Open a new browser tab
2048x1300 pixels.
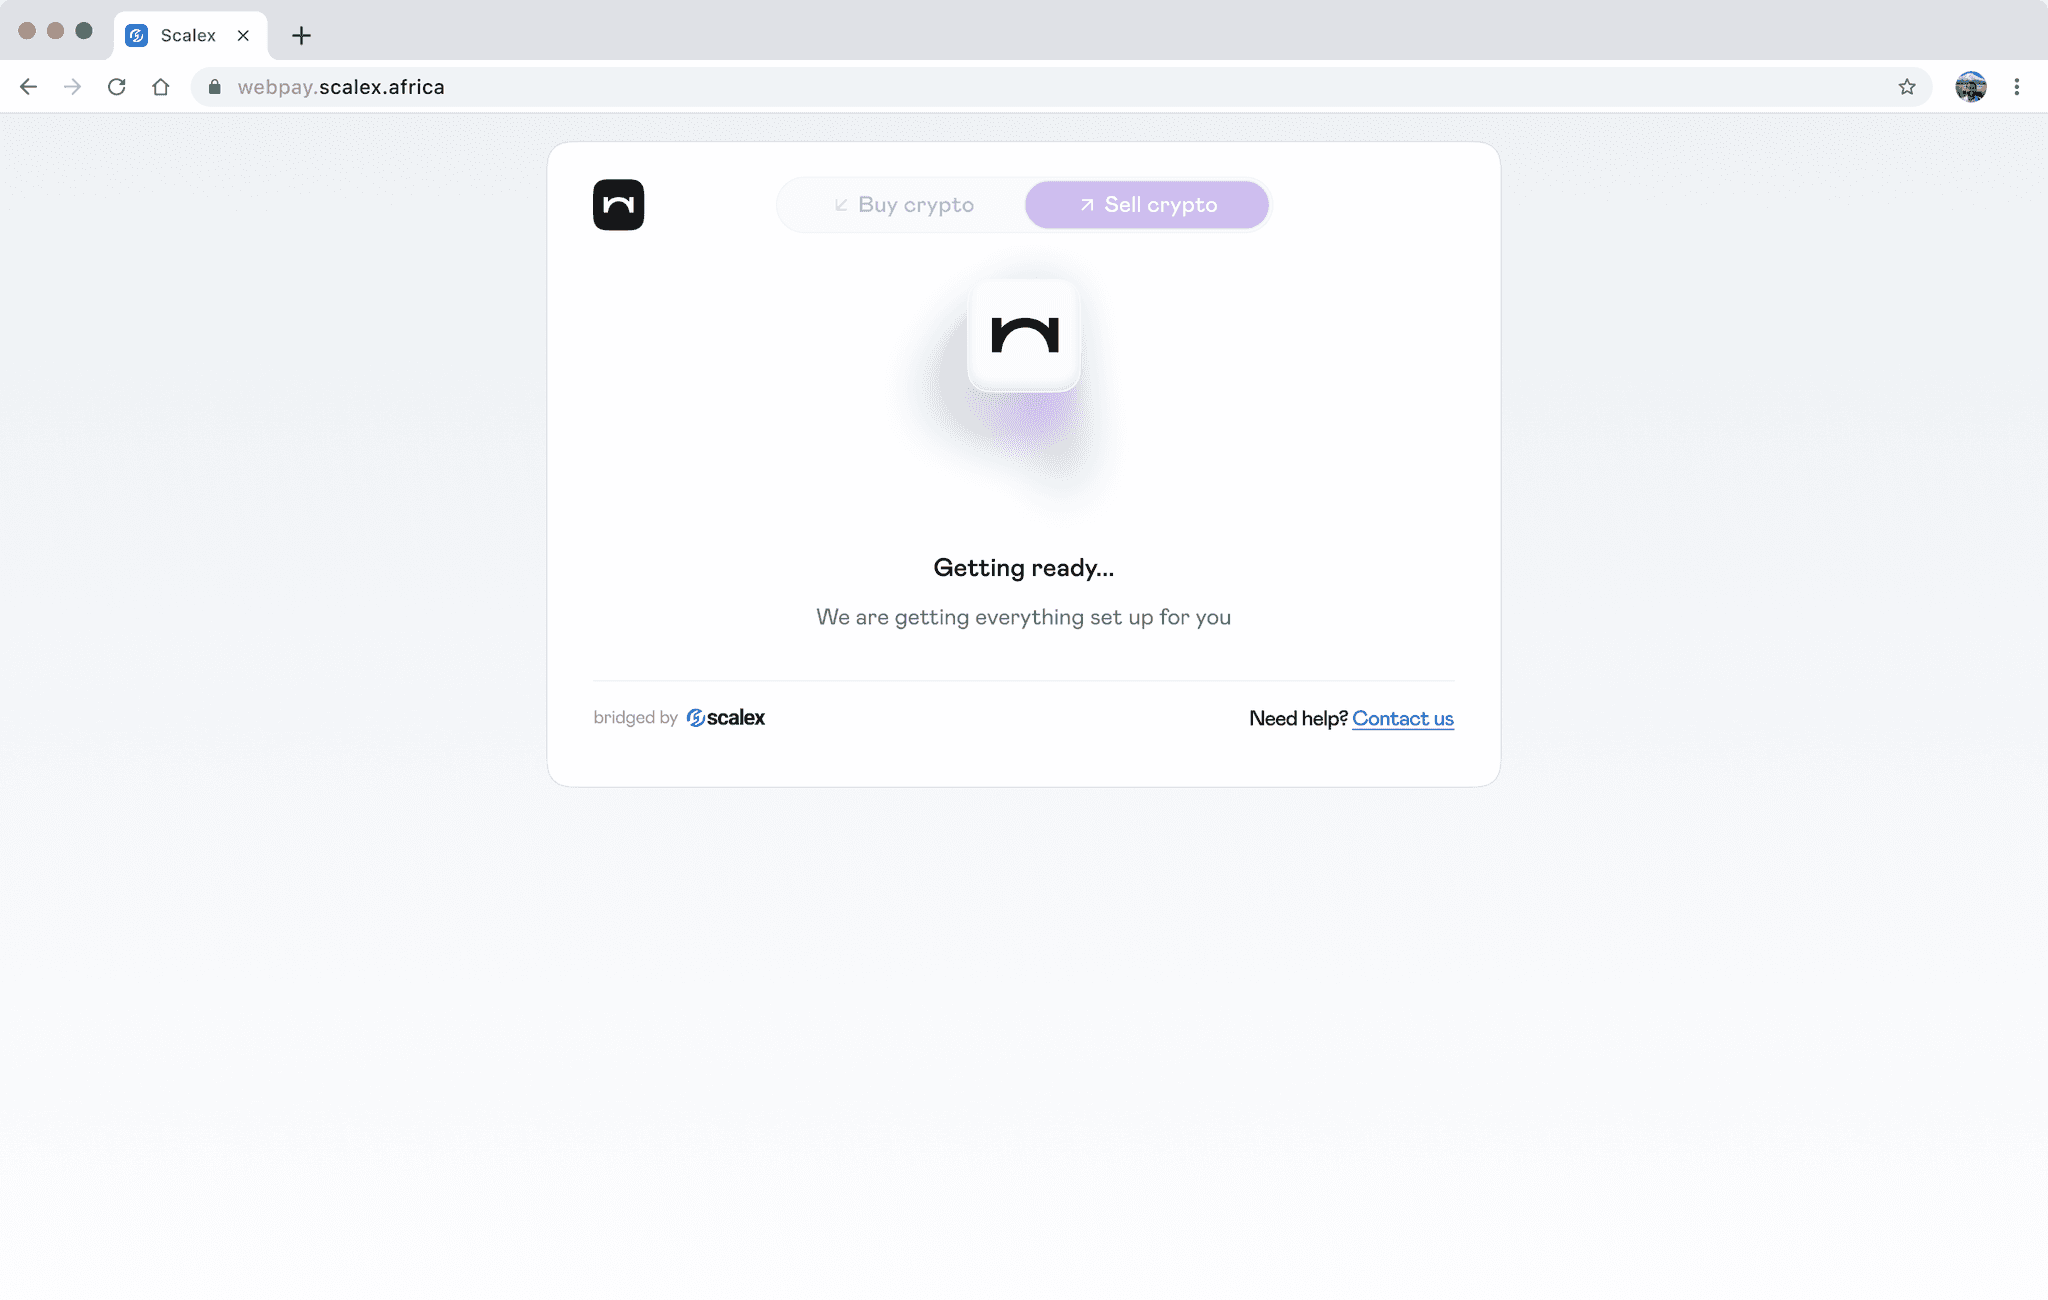301,36
